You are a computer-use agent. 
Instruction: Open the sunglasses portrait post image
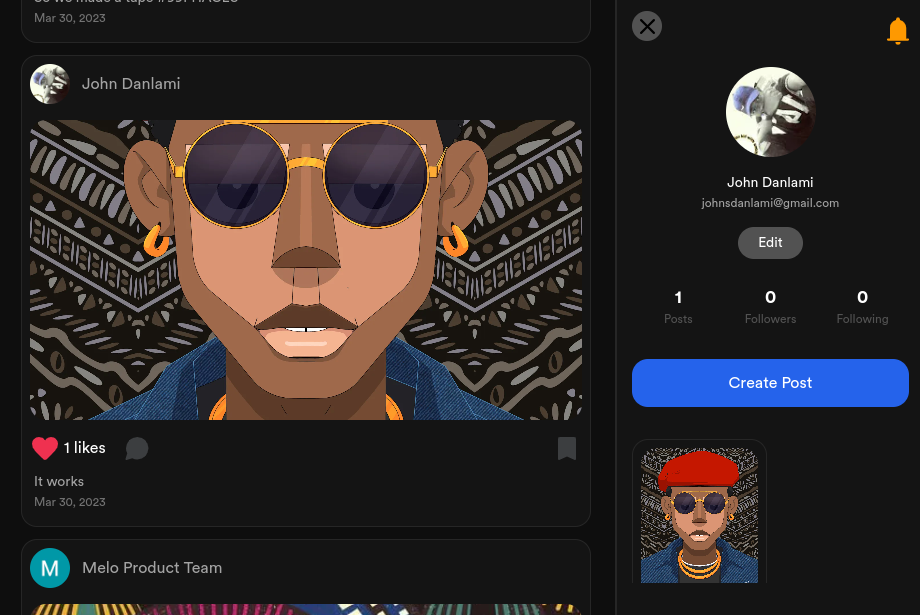click(x=306, y=270)
